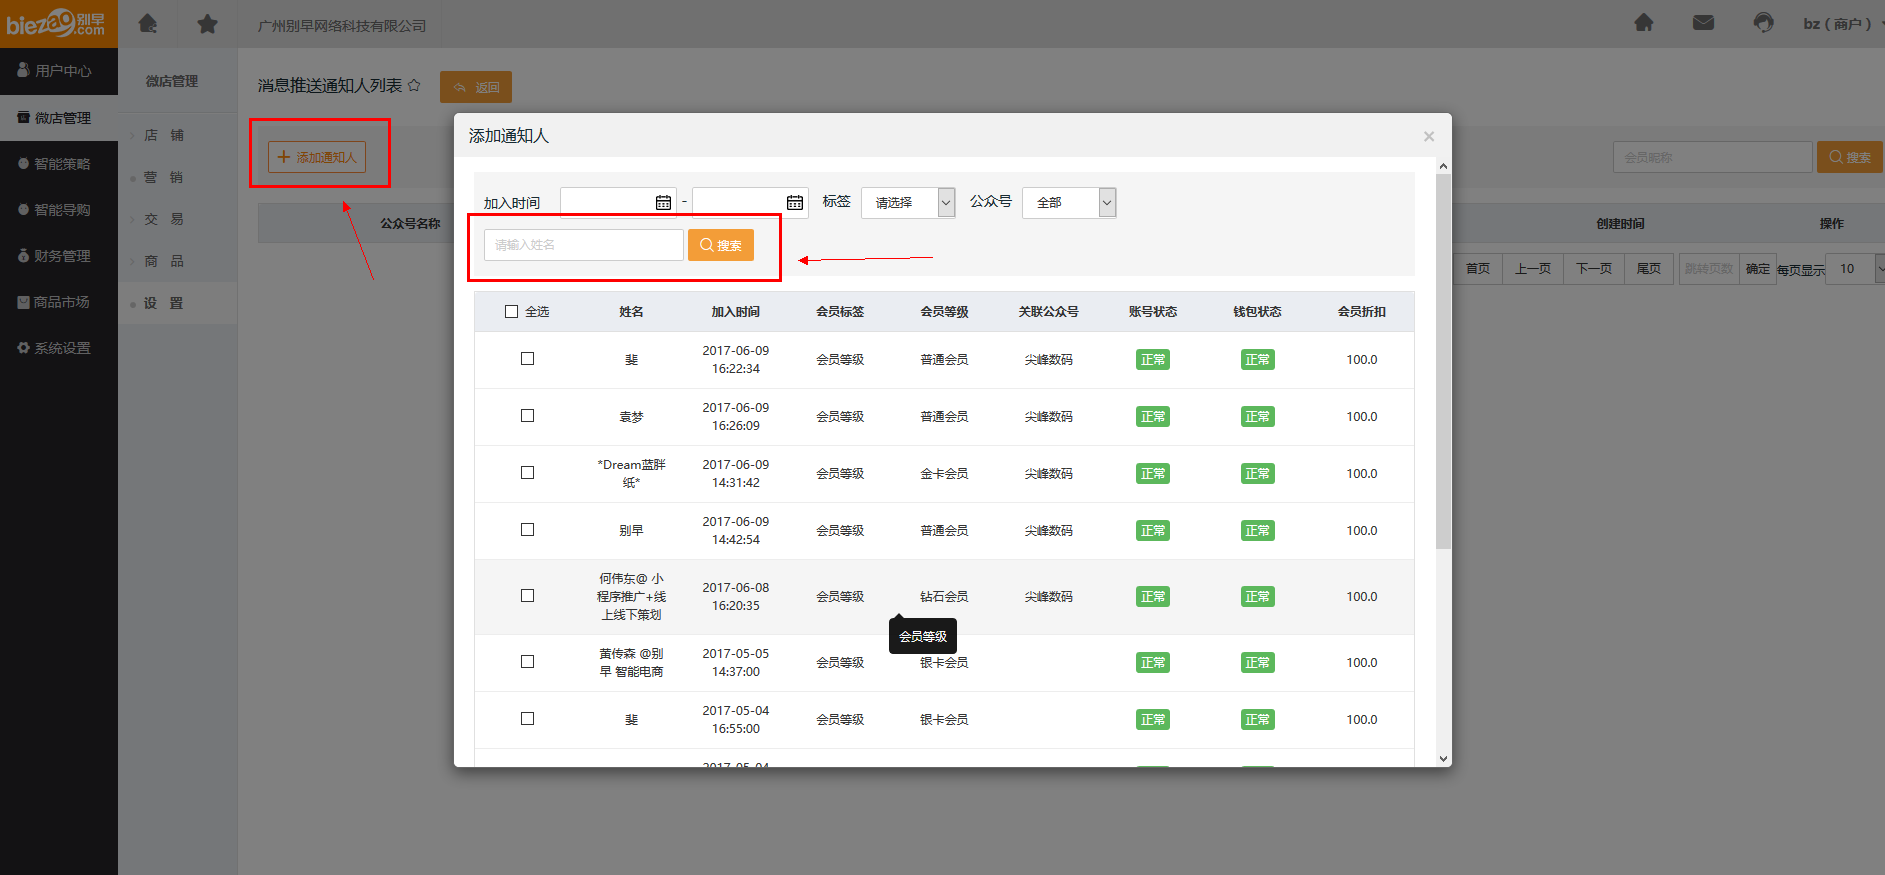Screen dimensions: 1885x875
Task: Open end date calendar picker icon
Action: point(795,203)
